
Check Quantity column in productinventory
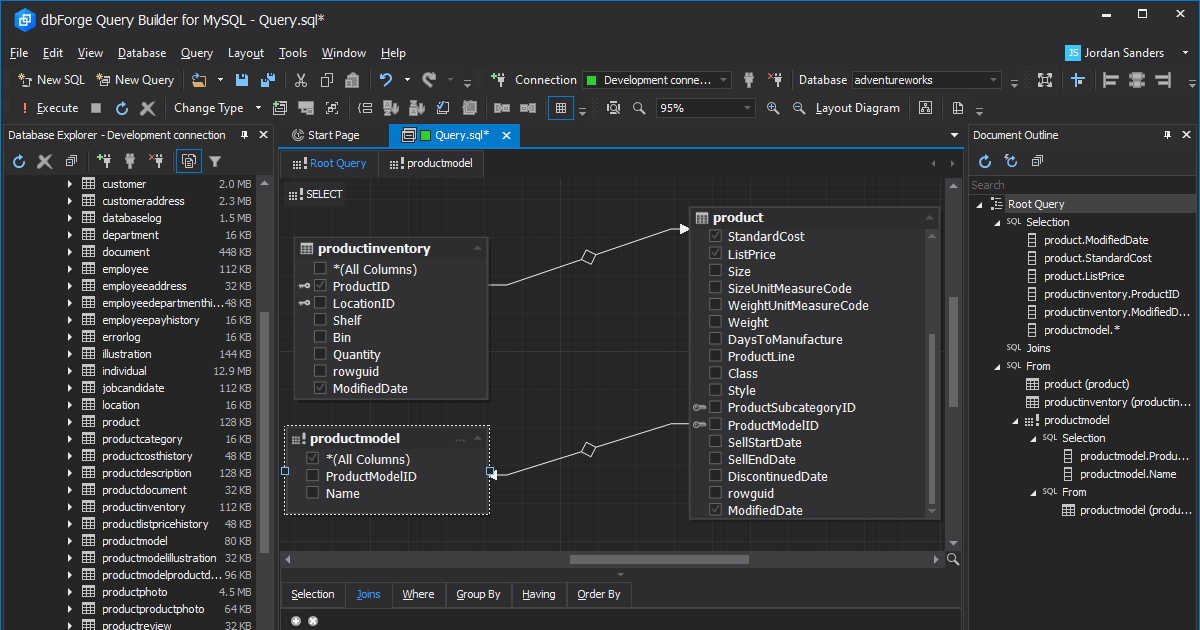pos(320,354)
